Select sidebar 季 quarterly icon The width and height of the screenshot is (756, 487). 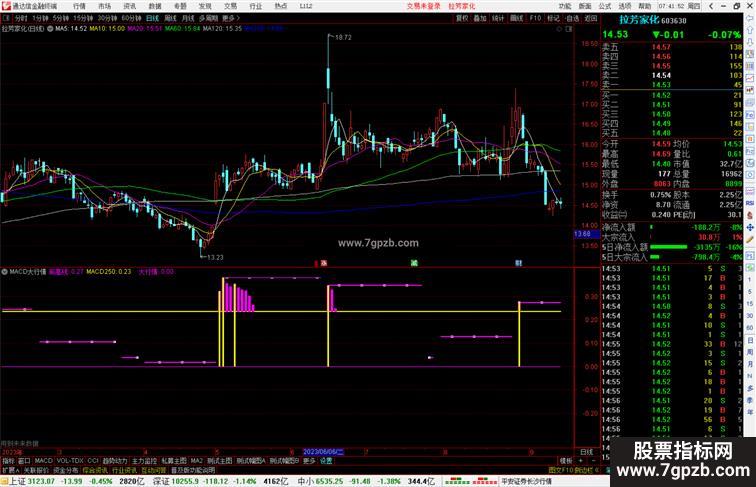pyautogui.click(x=750, y=400)
